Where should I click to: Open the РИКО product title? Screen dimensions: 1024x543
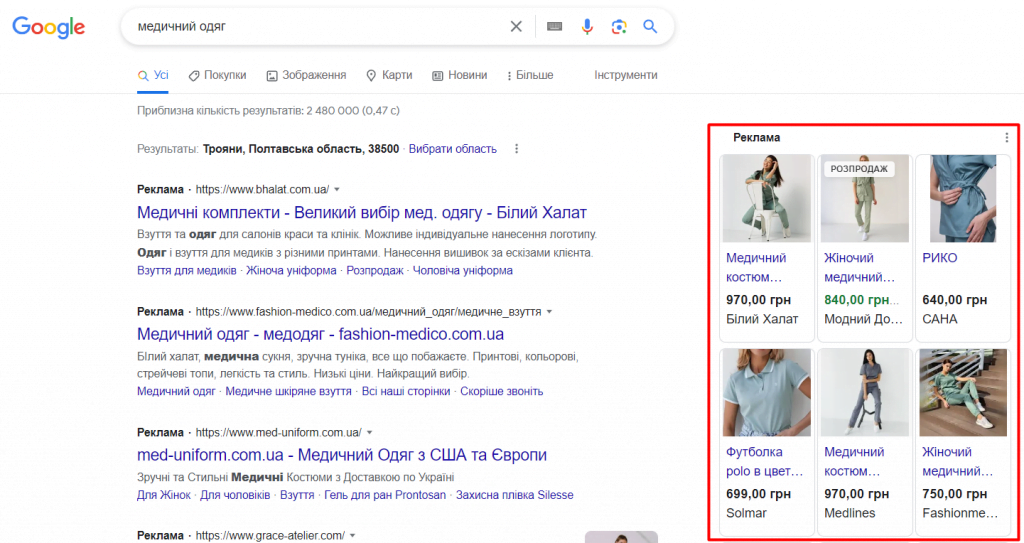[x=940, y=258]
